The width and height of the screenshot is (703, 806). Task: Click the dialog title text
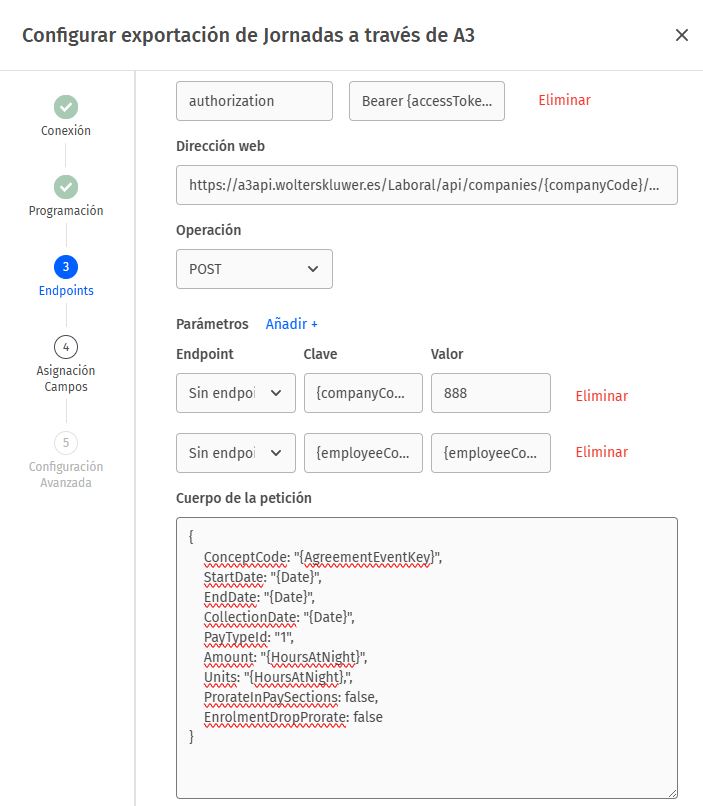click(248, 35)
